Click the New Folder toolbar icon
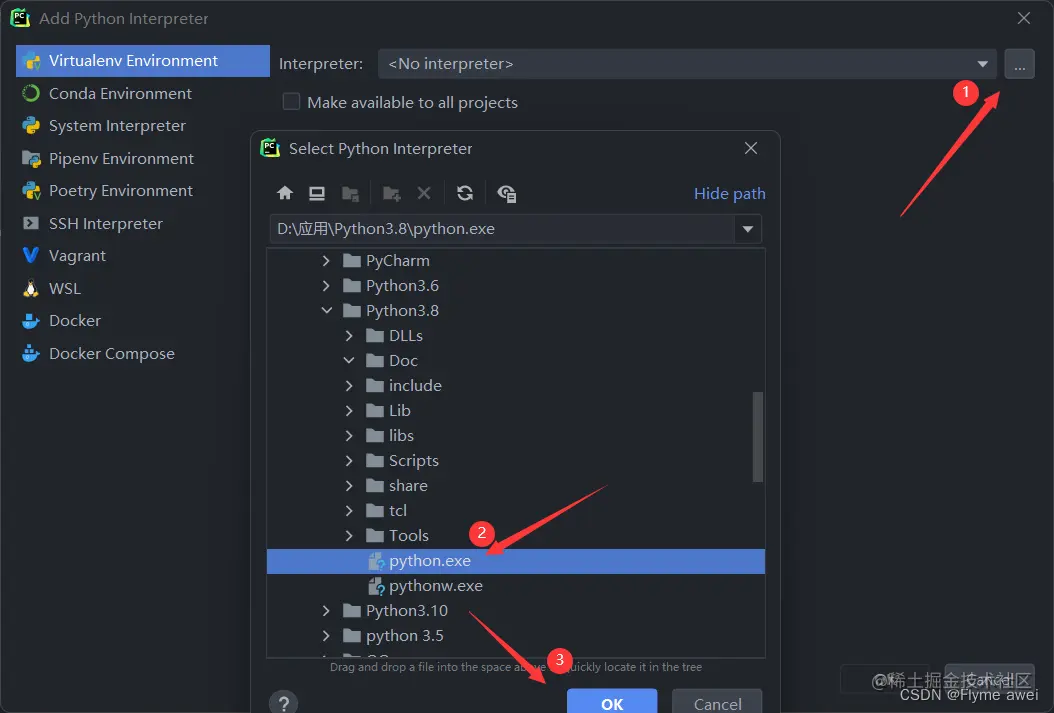Image resolution: width=1054 pixels, height=713 pixels. (x=392, y=194)
